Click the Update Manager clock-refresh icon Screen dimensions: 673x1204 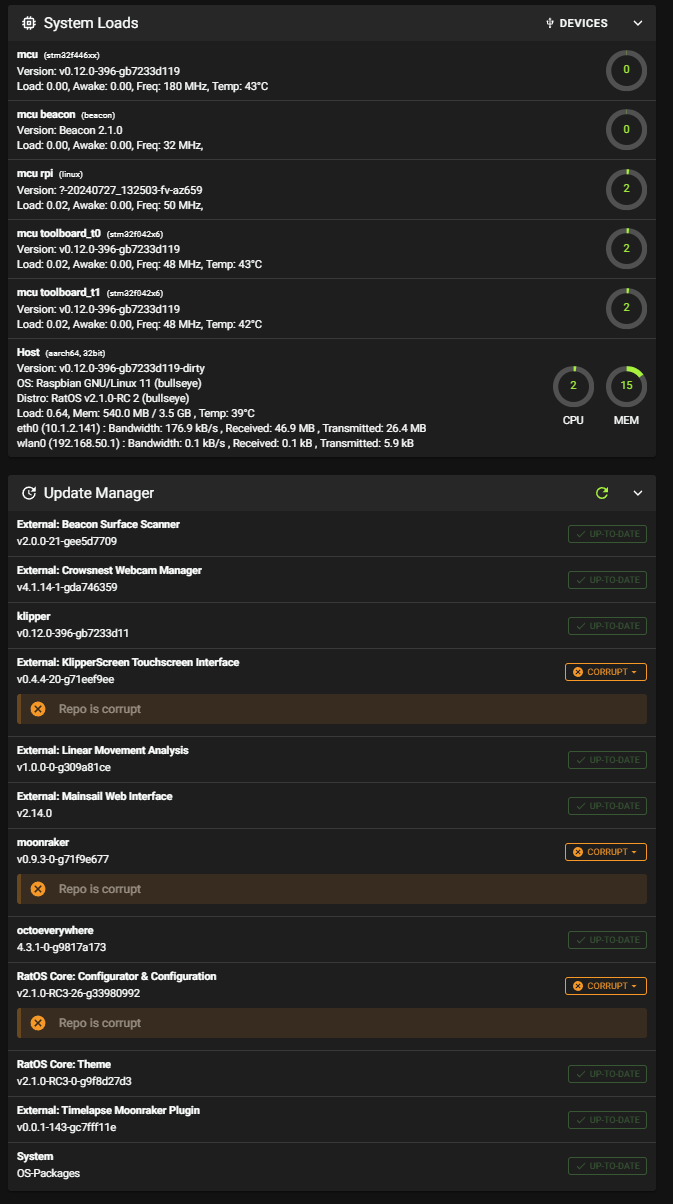point(29,493)
